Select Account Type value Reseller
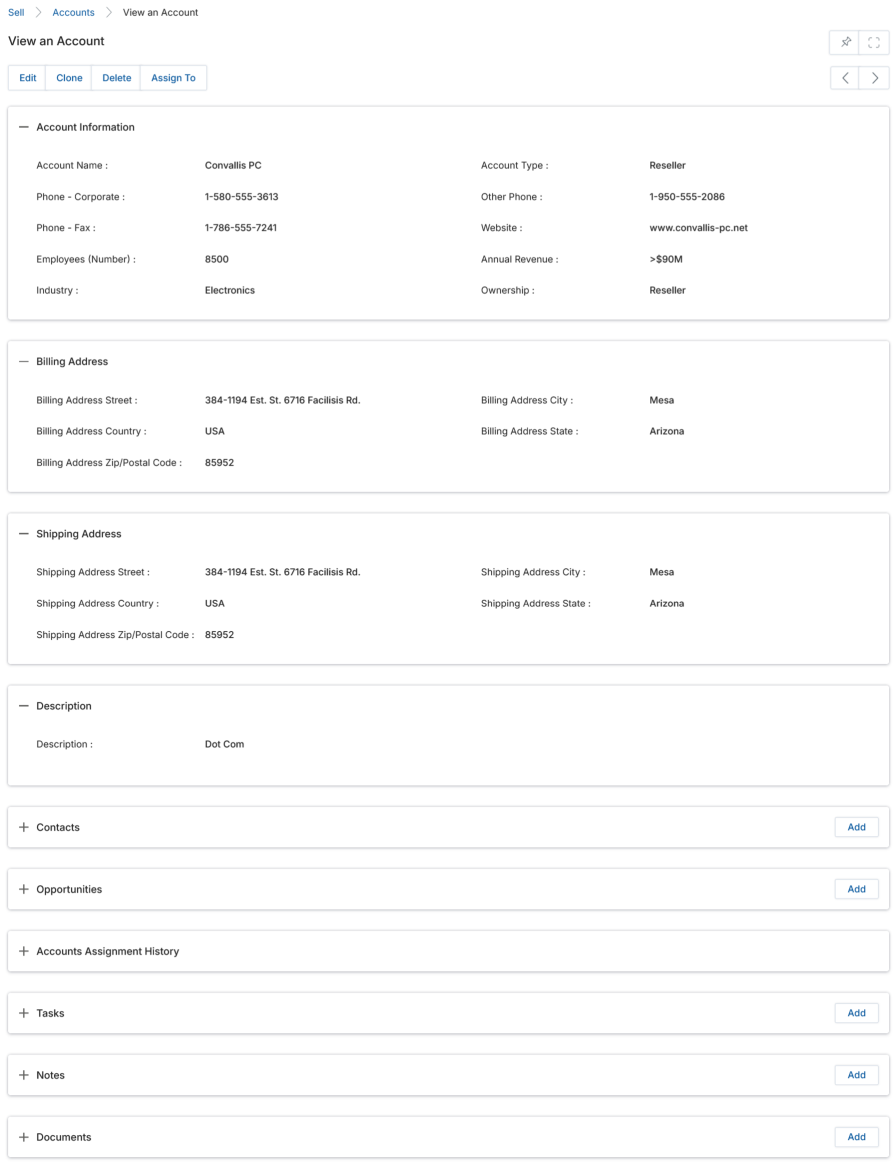Viewport: 895px width, 1164px height. point(667,166)
